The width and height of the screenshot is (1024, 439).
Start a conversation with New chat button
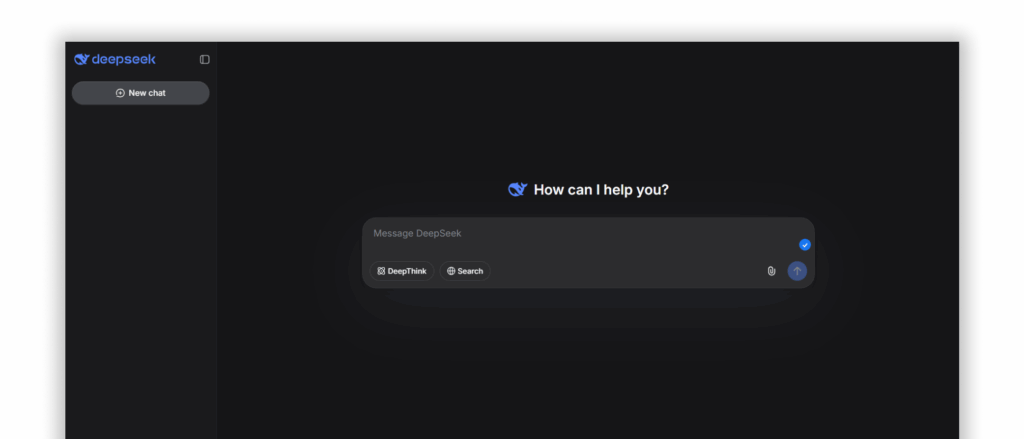pos(140,93)
